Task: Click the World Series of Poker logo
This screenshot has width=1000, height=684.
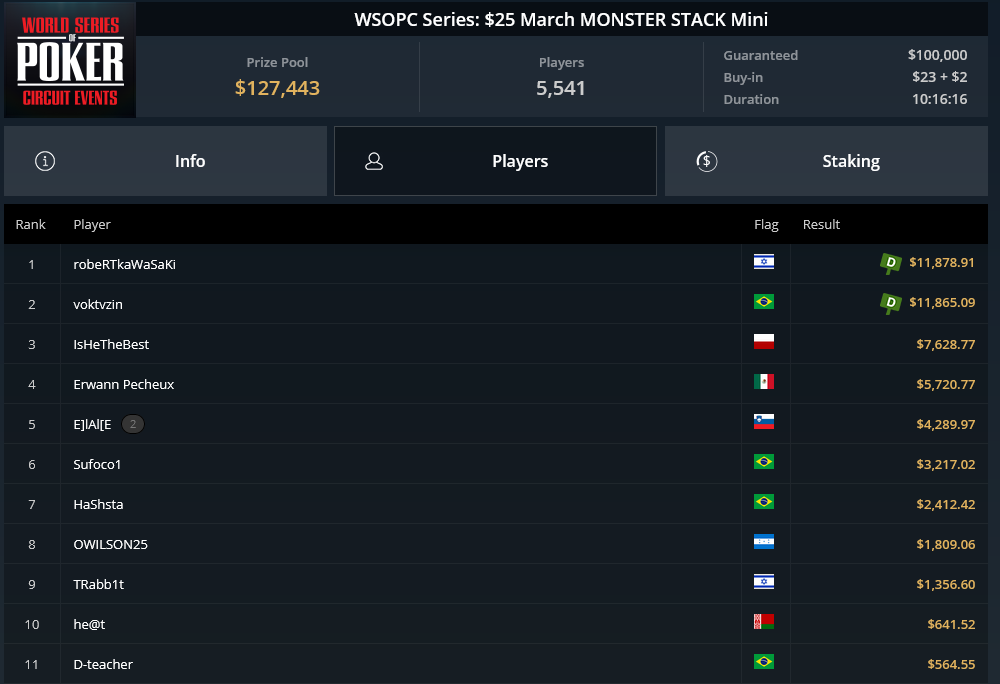Action: (70, 60)
